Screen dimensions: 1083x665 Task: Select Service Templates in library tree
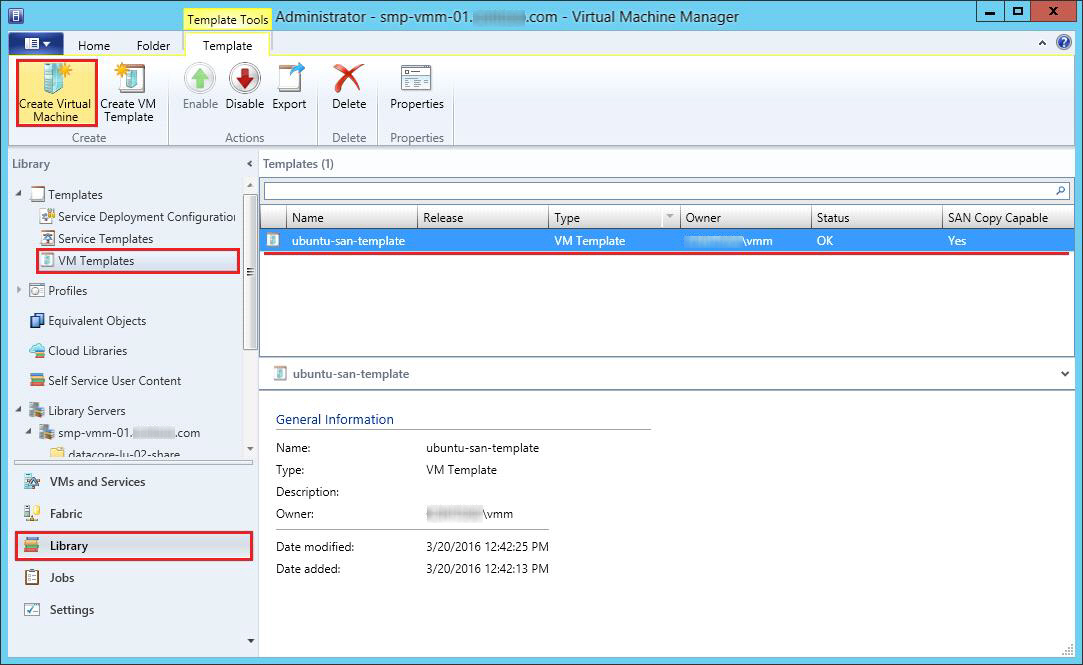[x=105, y=238]
